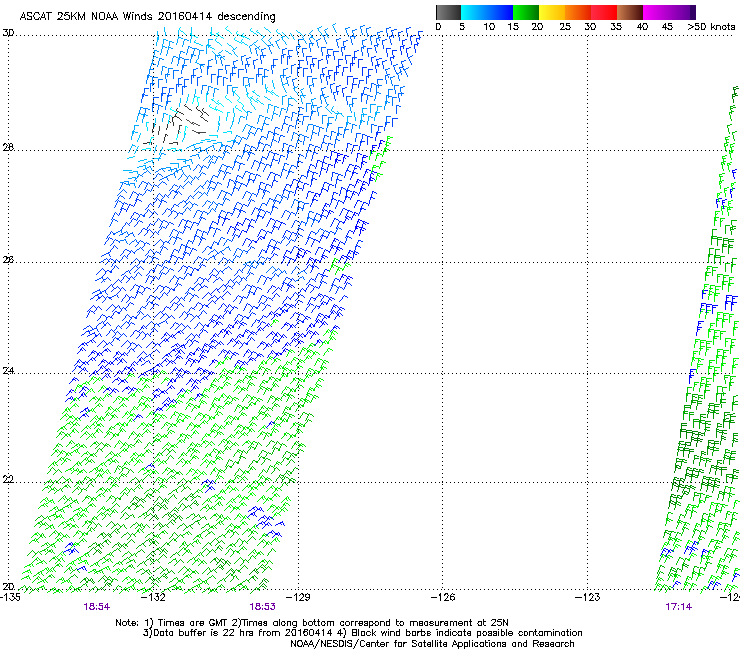Click the 30 latitude axis label
740x650 pixels.
point(8,33)
